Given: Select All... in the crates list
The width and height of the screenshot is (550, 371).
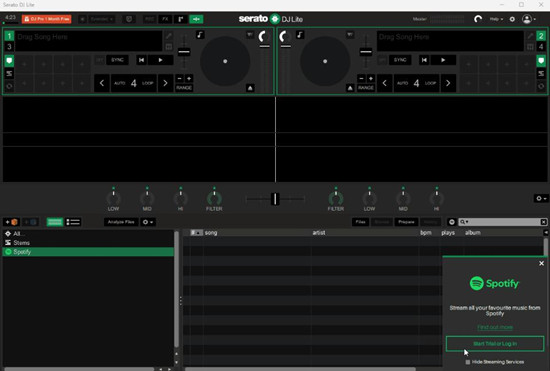Looking at the screenshot, I should (x=88, y=234).
